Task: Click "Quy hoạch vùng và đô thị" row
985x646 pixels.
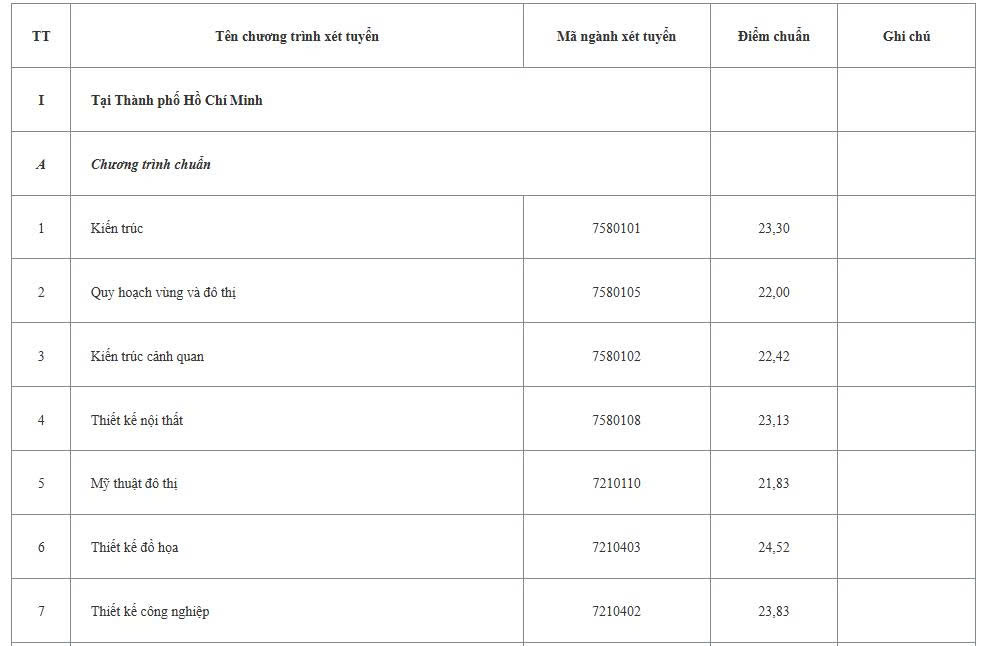Action: coord(493,292)
